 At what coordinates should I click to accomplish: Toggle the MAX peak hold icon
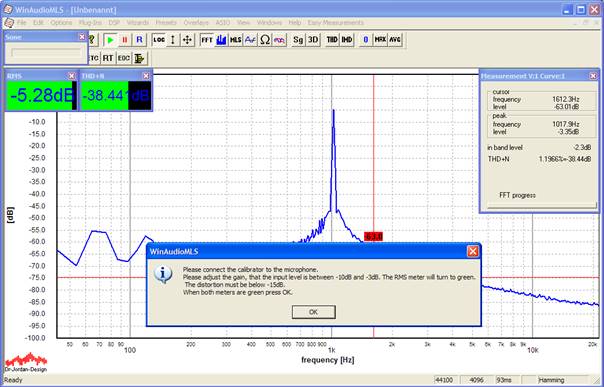(381, 40)
